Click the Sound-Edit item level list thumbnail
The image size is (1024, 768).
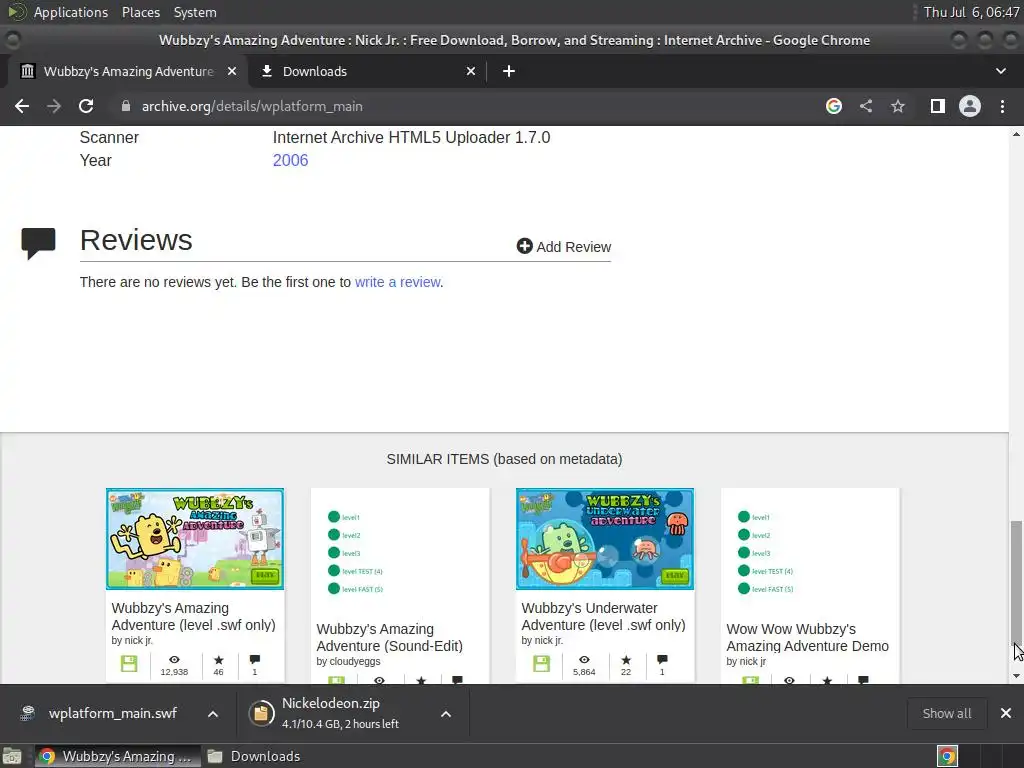[400, 552]
